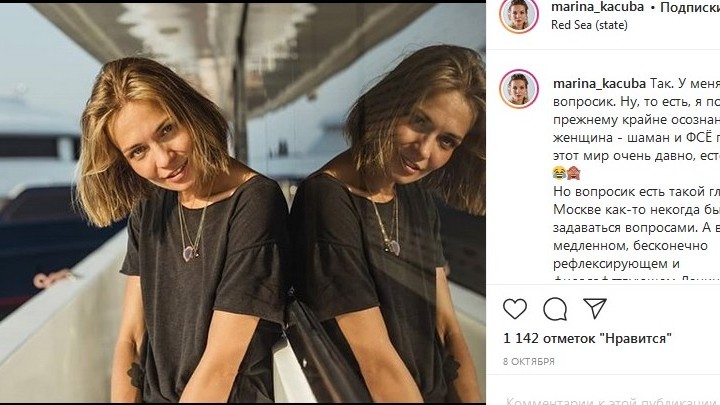Click the pendant necklace on the left woman
The image size is (720, 405).
[x=189, y=252]
